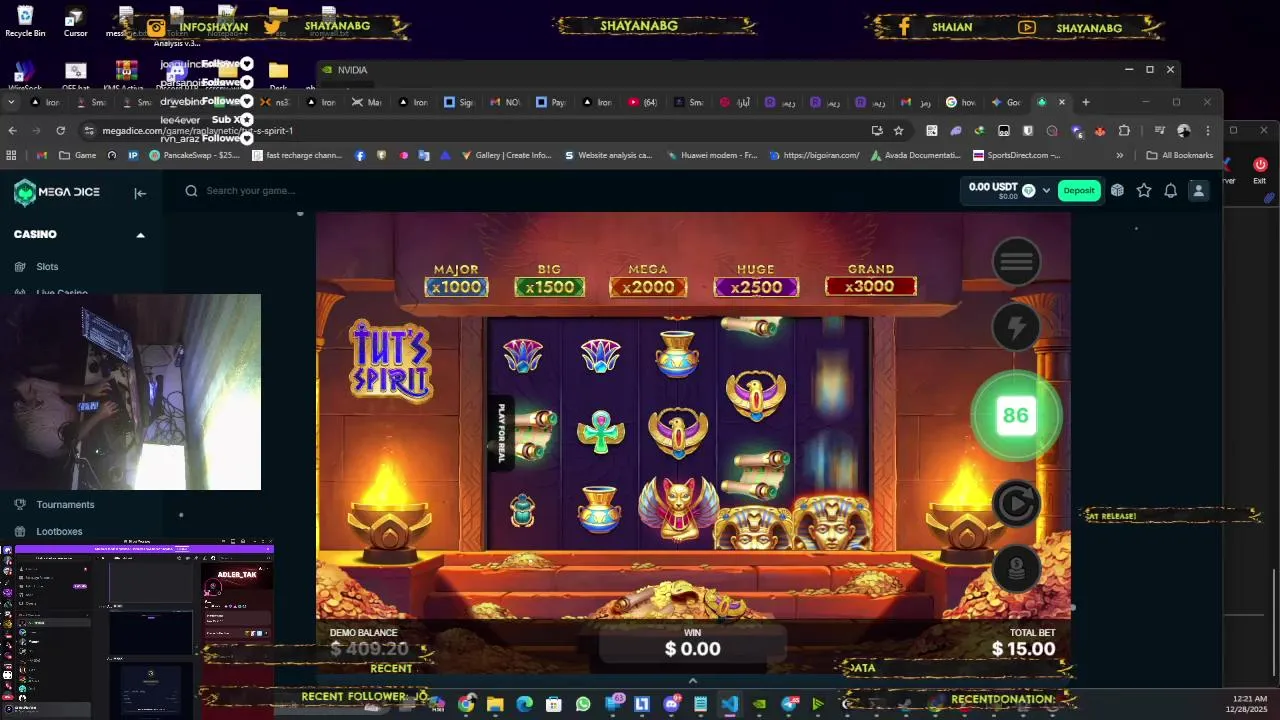Viewport: 1280px width, 720px height.
Task: Open File Explorer from the taskbar
Action: [495, 705]
